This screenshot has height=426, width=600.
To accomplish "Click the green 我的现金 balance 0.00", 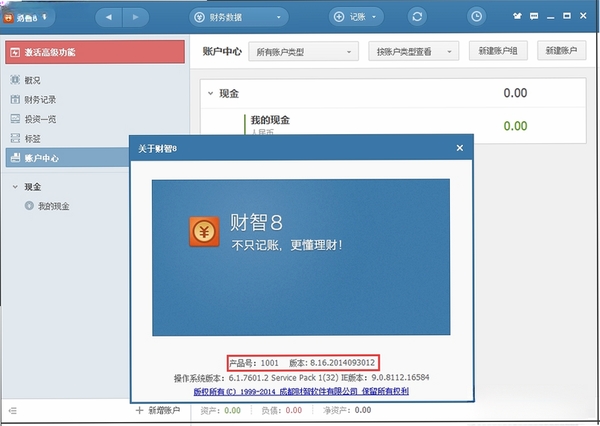I will click(515, 126).
